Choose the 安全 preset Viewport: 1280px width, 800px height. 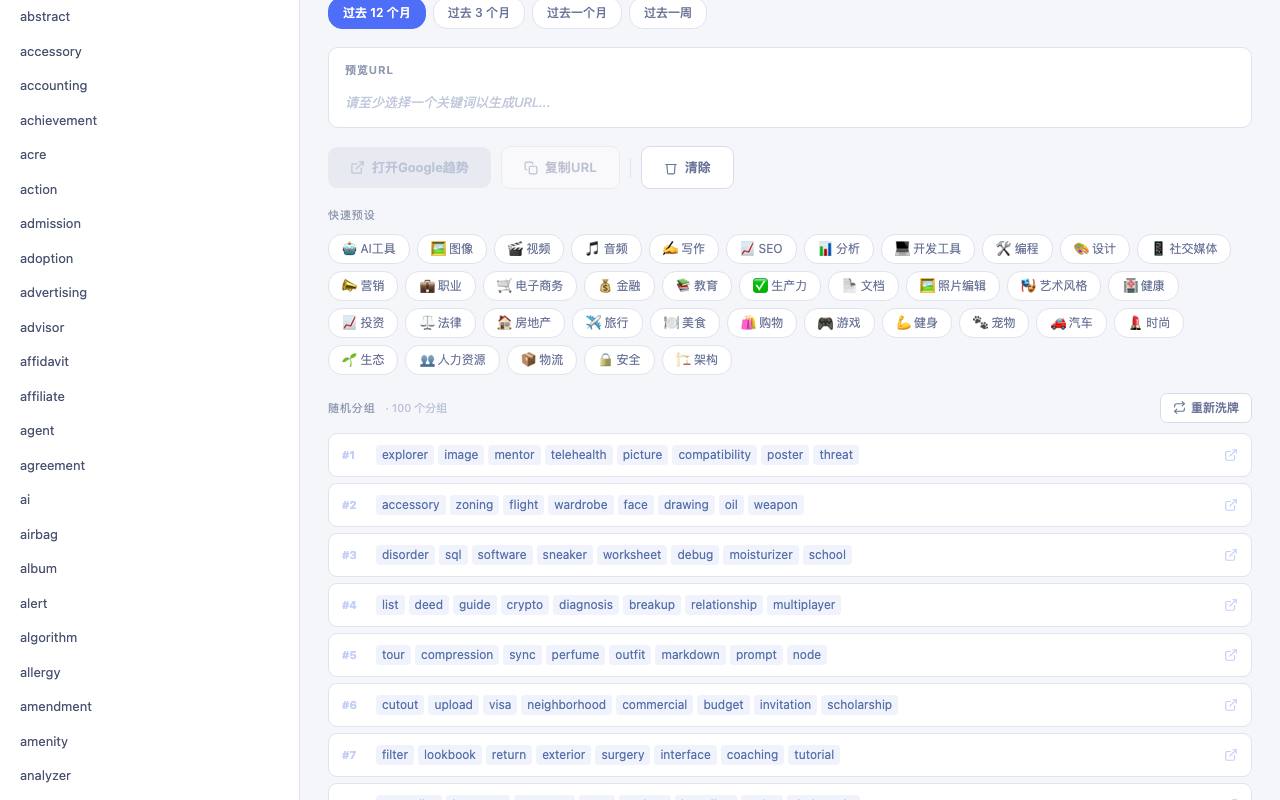619,360
